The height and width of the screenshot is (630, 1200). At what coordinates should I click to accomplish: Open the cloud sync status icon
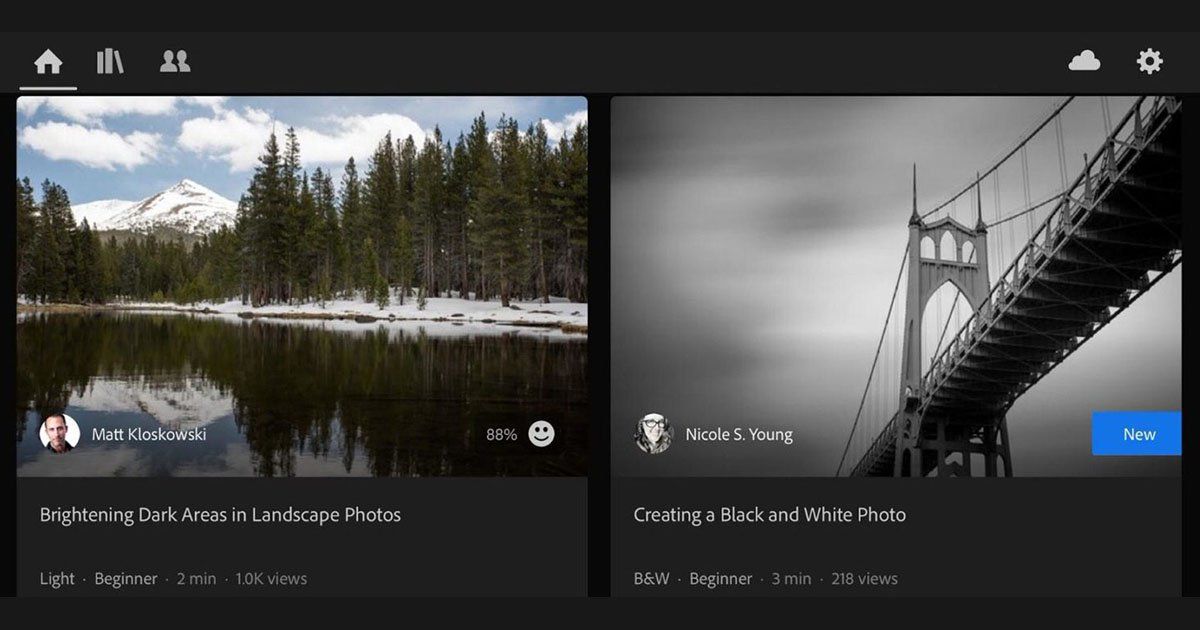click(1084, 62)
